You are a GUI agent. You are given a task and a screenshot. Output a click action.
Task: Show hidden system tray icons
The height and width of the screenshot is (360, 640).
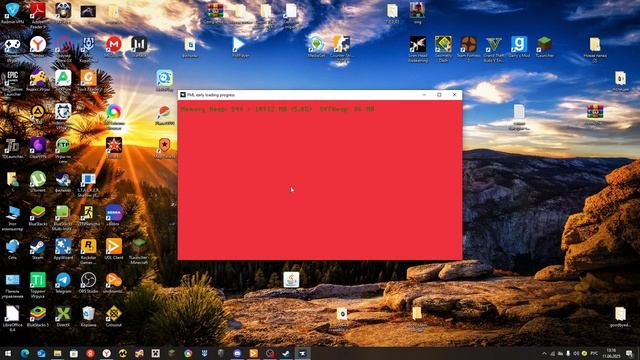pos(544,353)
